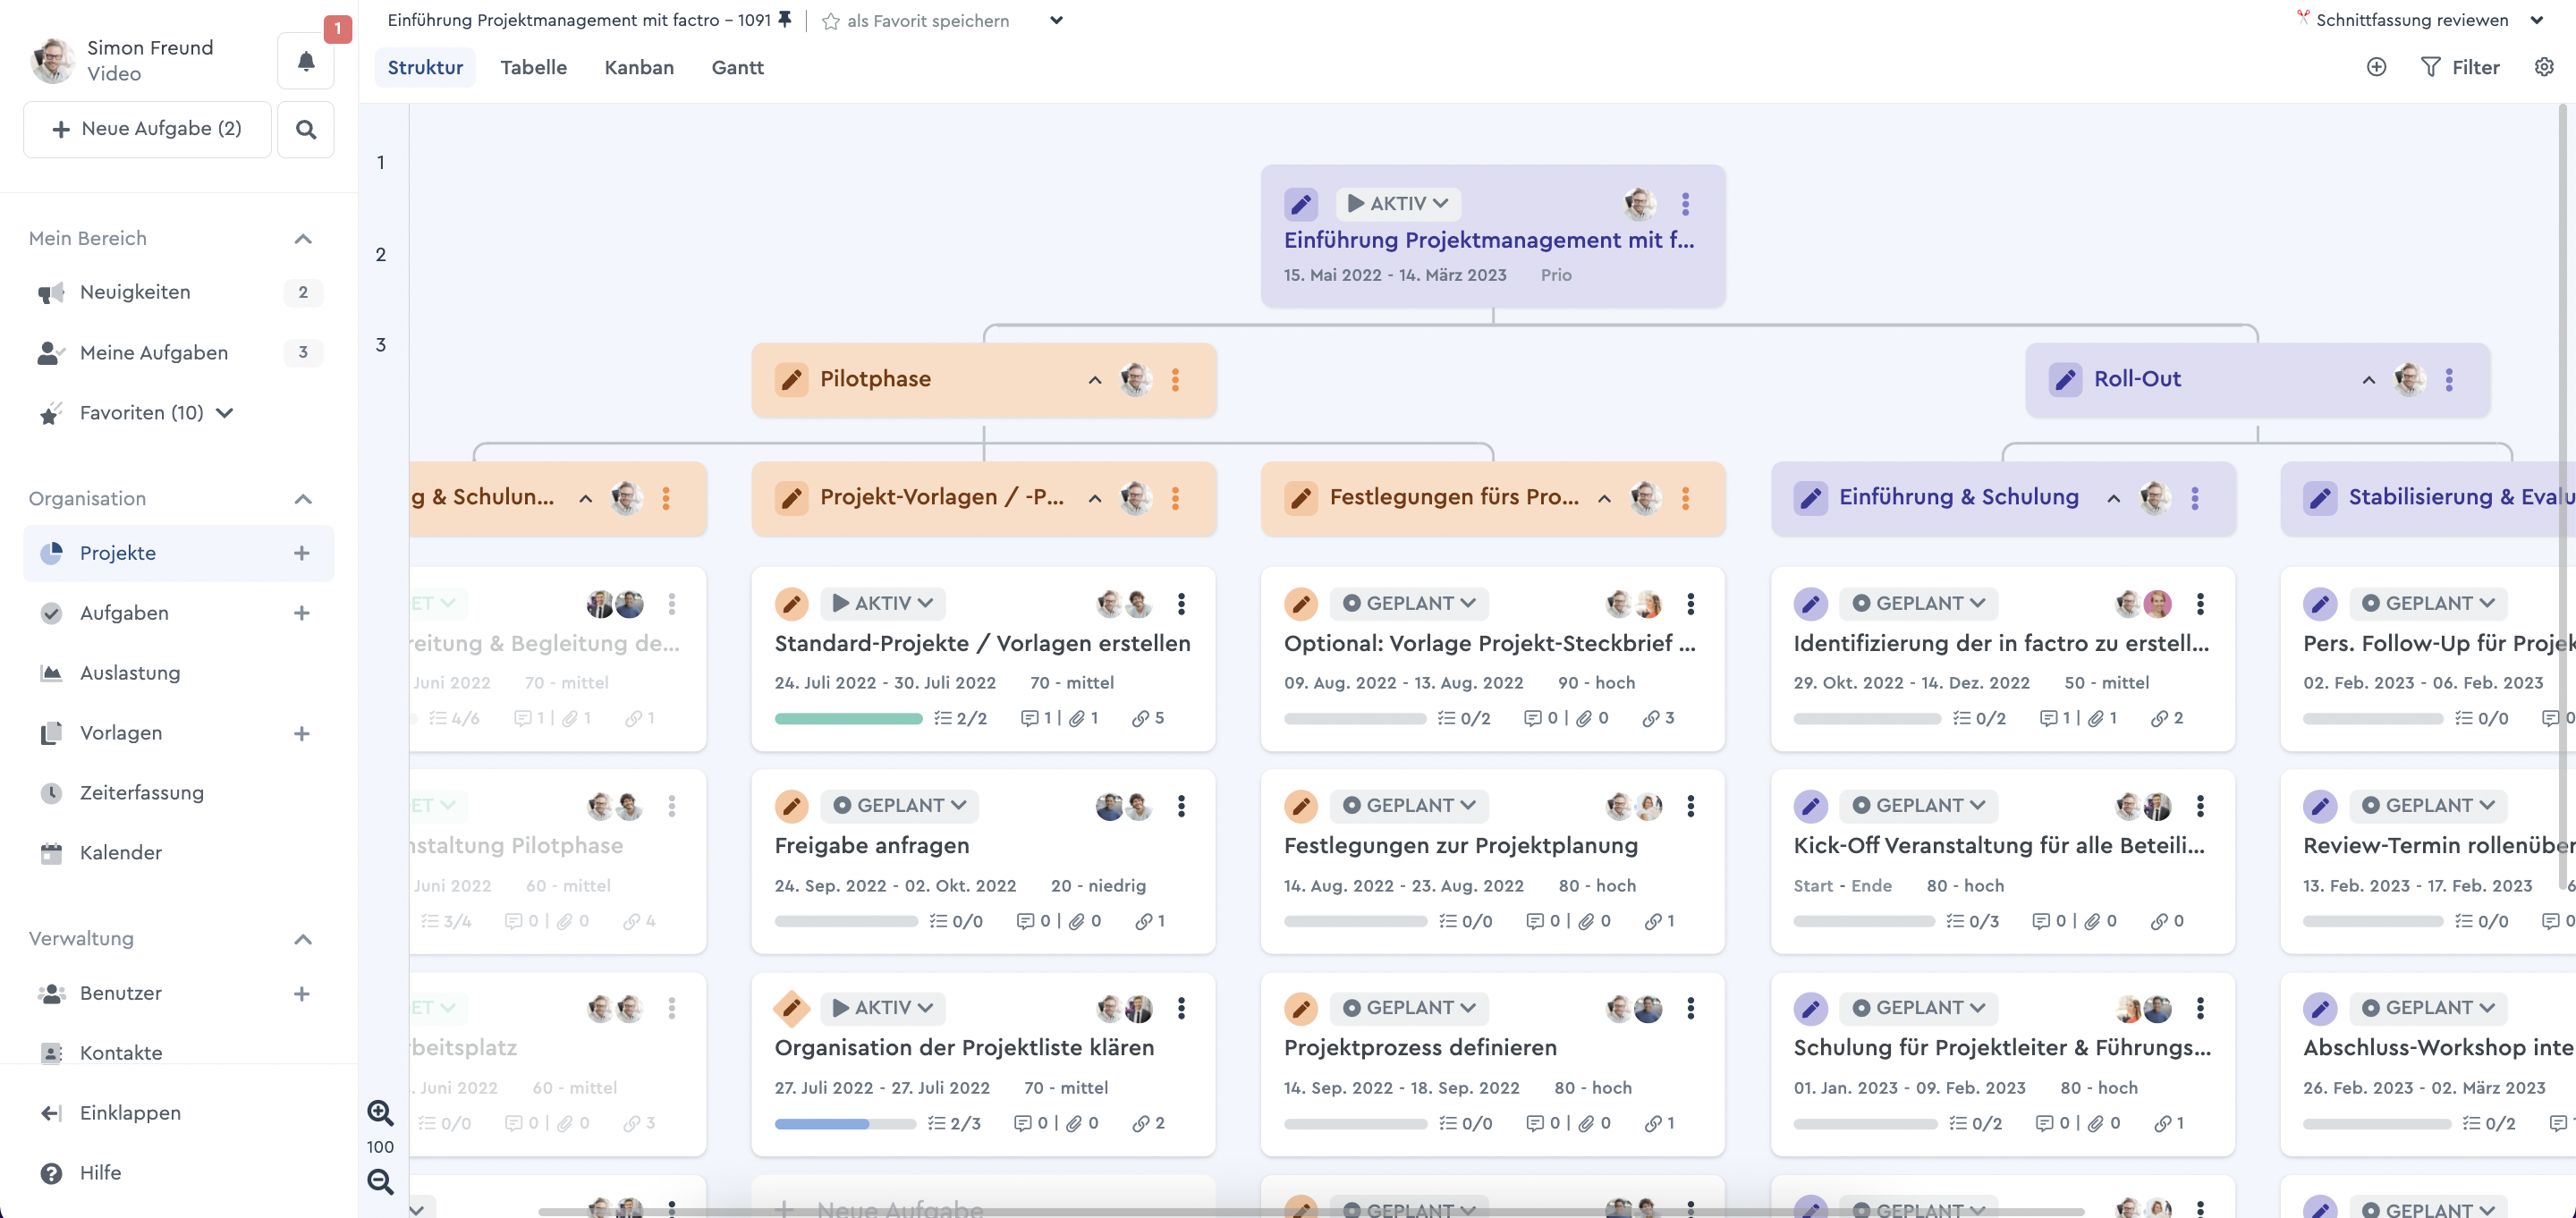Click checklist icon on Kick-Off Veranstaltung card
This screenshot has width=2576, height=1218.
pyautogui.click(x=1955, y=920)
